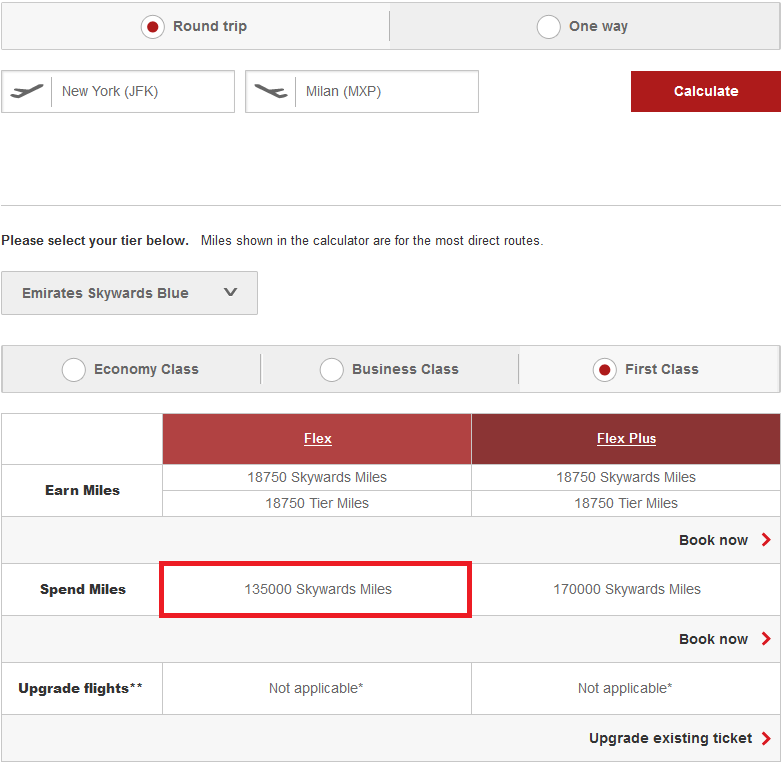Image resolution: width=782 pixels, height=762 pixels.
Task: Click Not applicable* under Flex
Action: click(x=316, y=688)
